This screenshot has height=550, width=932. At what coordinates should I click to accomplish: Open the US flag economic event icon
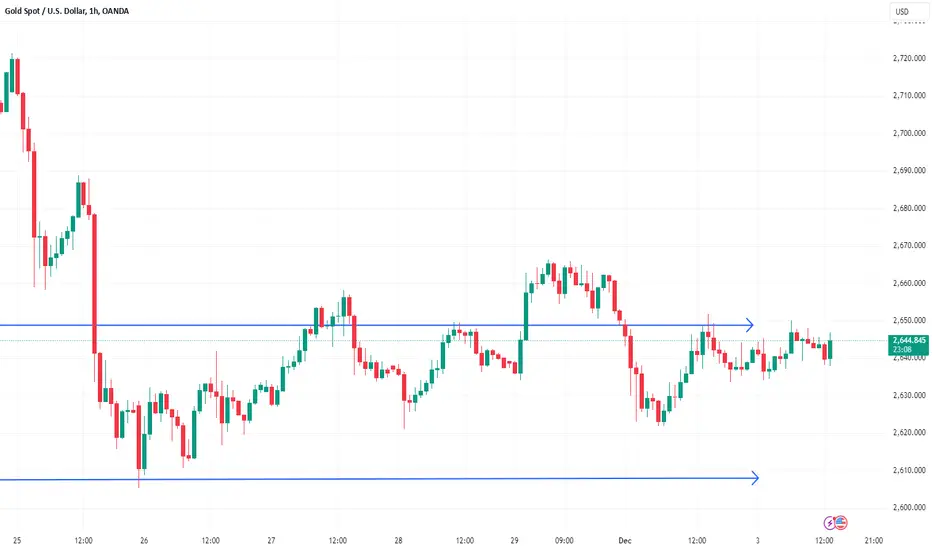tap(840, 523)
